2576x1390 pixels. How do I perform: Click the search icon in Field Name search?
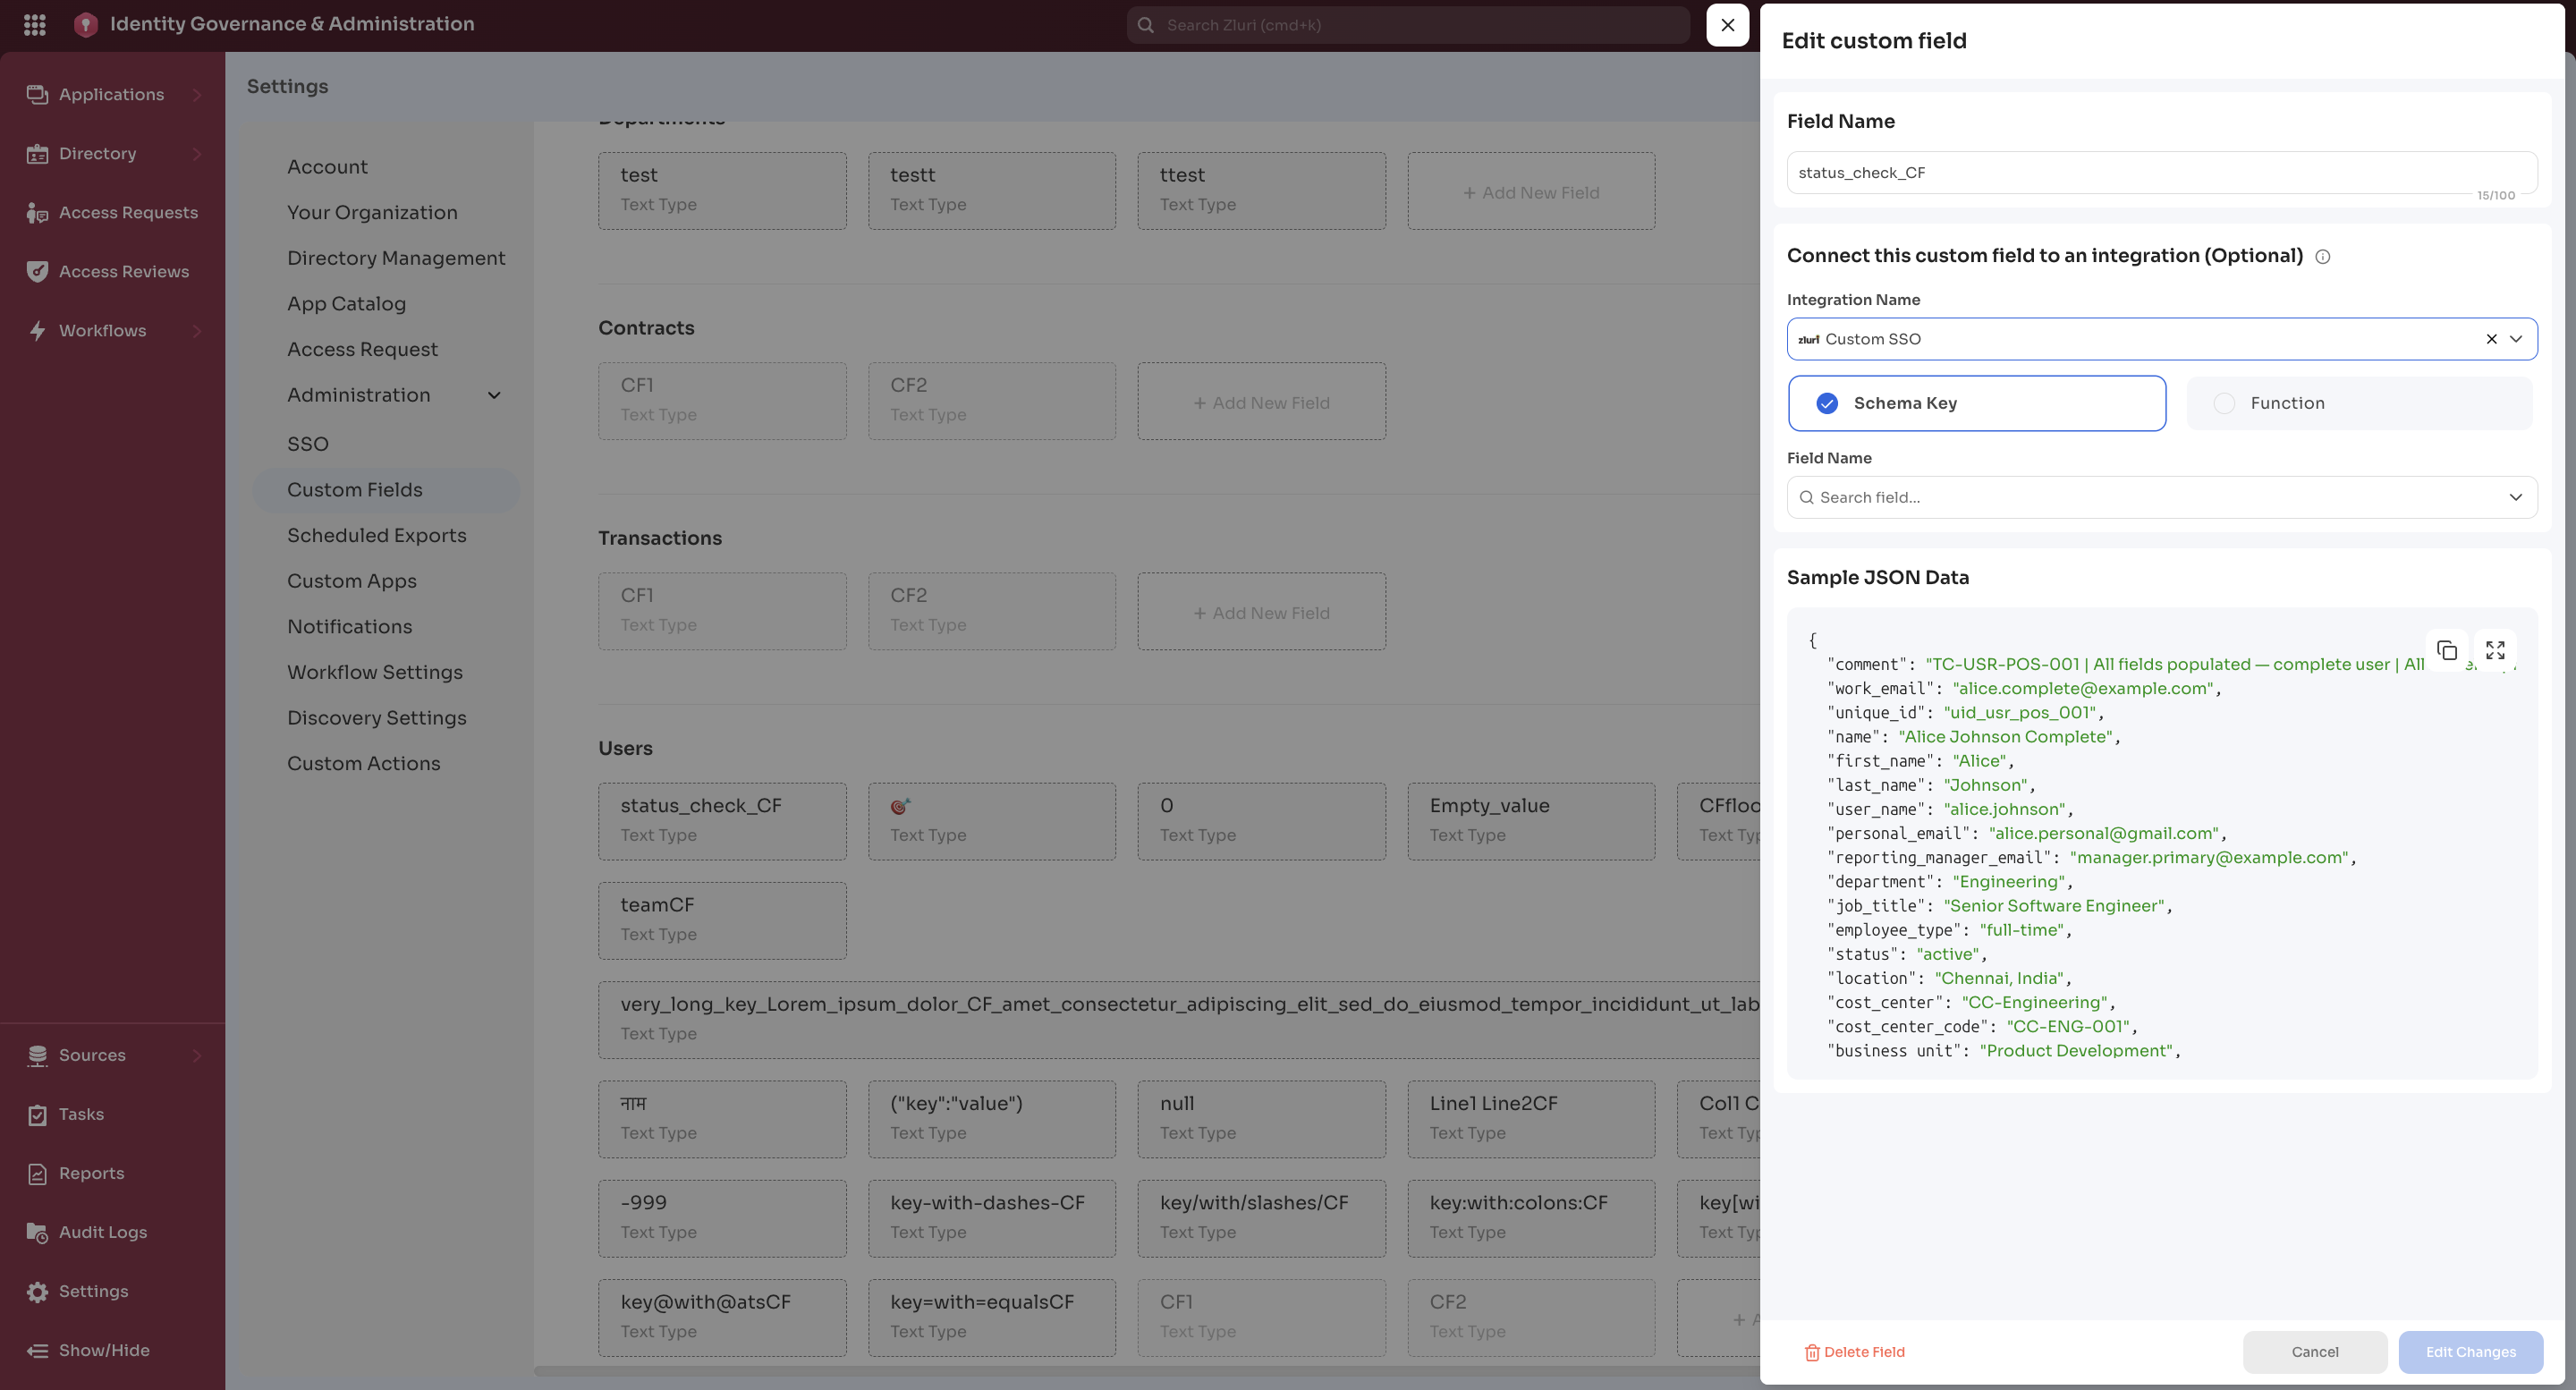click(x=1806, y=497)
